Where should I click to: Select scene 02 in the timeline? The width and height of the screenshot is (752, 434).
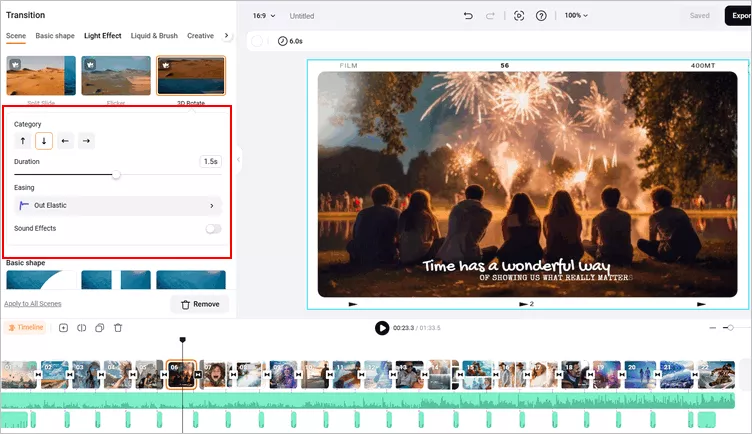[54, 375]
